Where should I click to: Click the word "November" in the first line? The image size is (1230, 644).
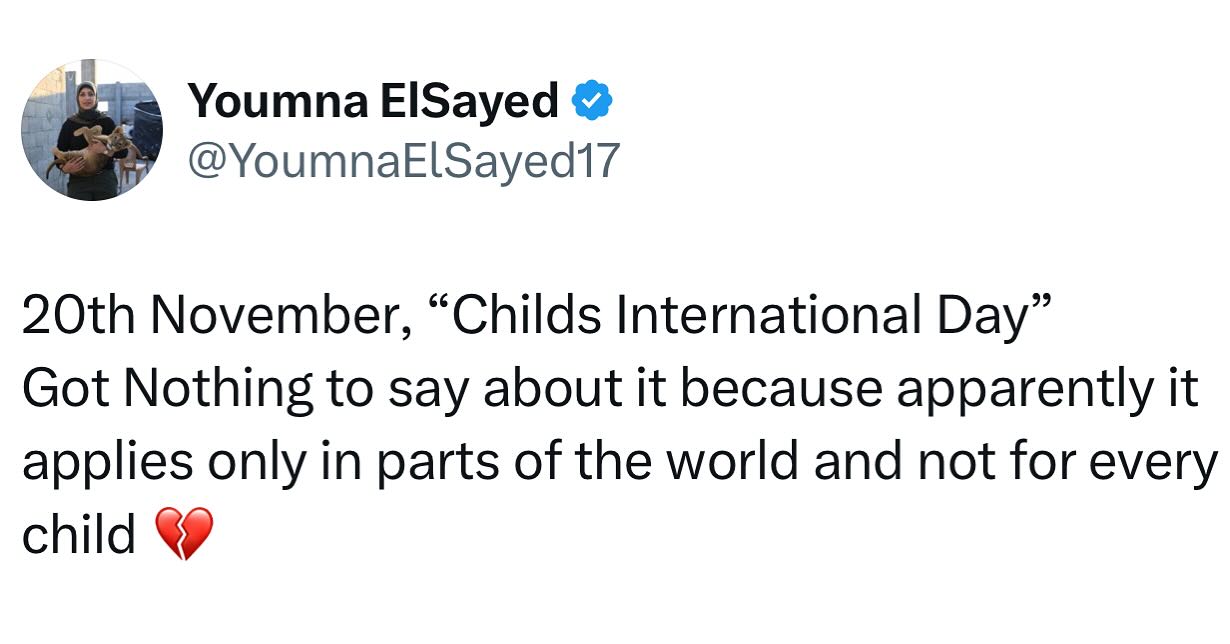(x=263, y=317)
